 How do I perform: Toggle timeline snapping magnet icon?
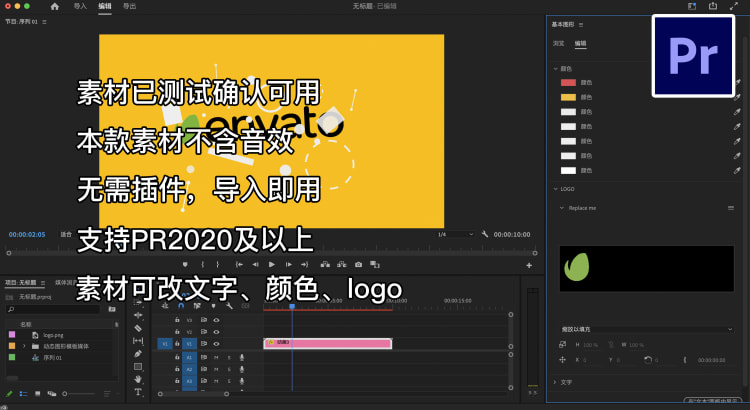[181, 306]
